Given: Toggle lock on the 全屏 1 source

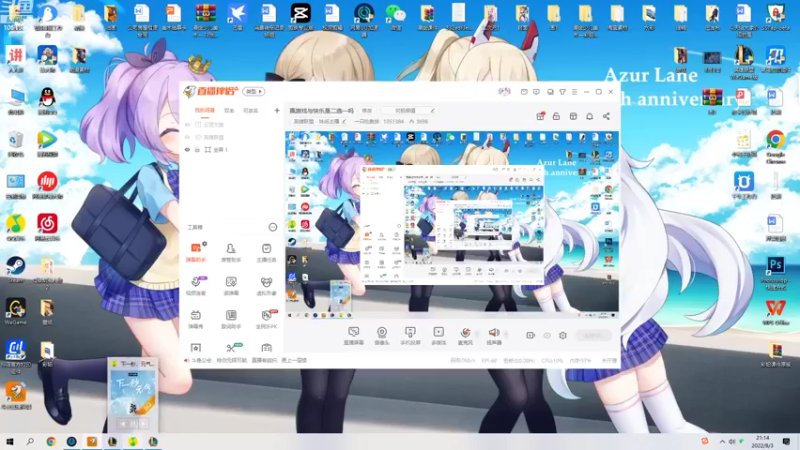Looking at the screenshot, I should (197, 149).
